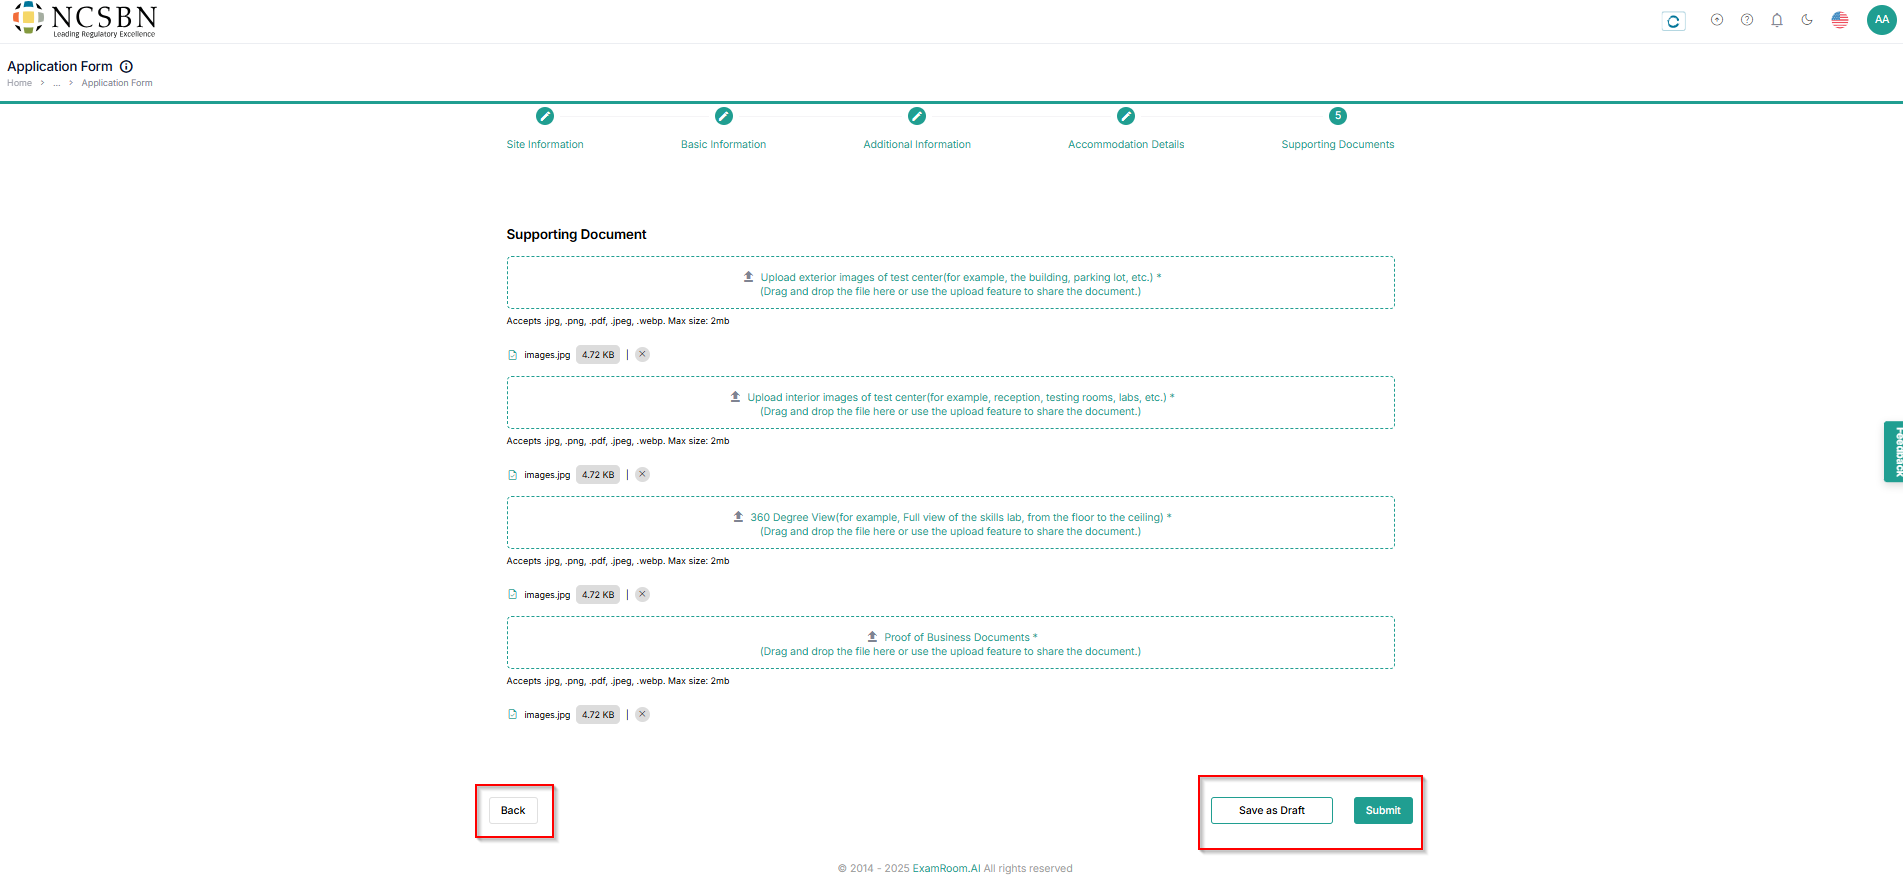This screenshot has width=1903, height=885.
Task: Go to the Site Information step
Action: [545, 145]
